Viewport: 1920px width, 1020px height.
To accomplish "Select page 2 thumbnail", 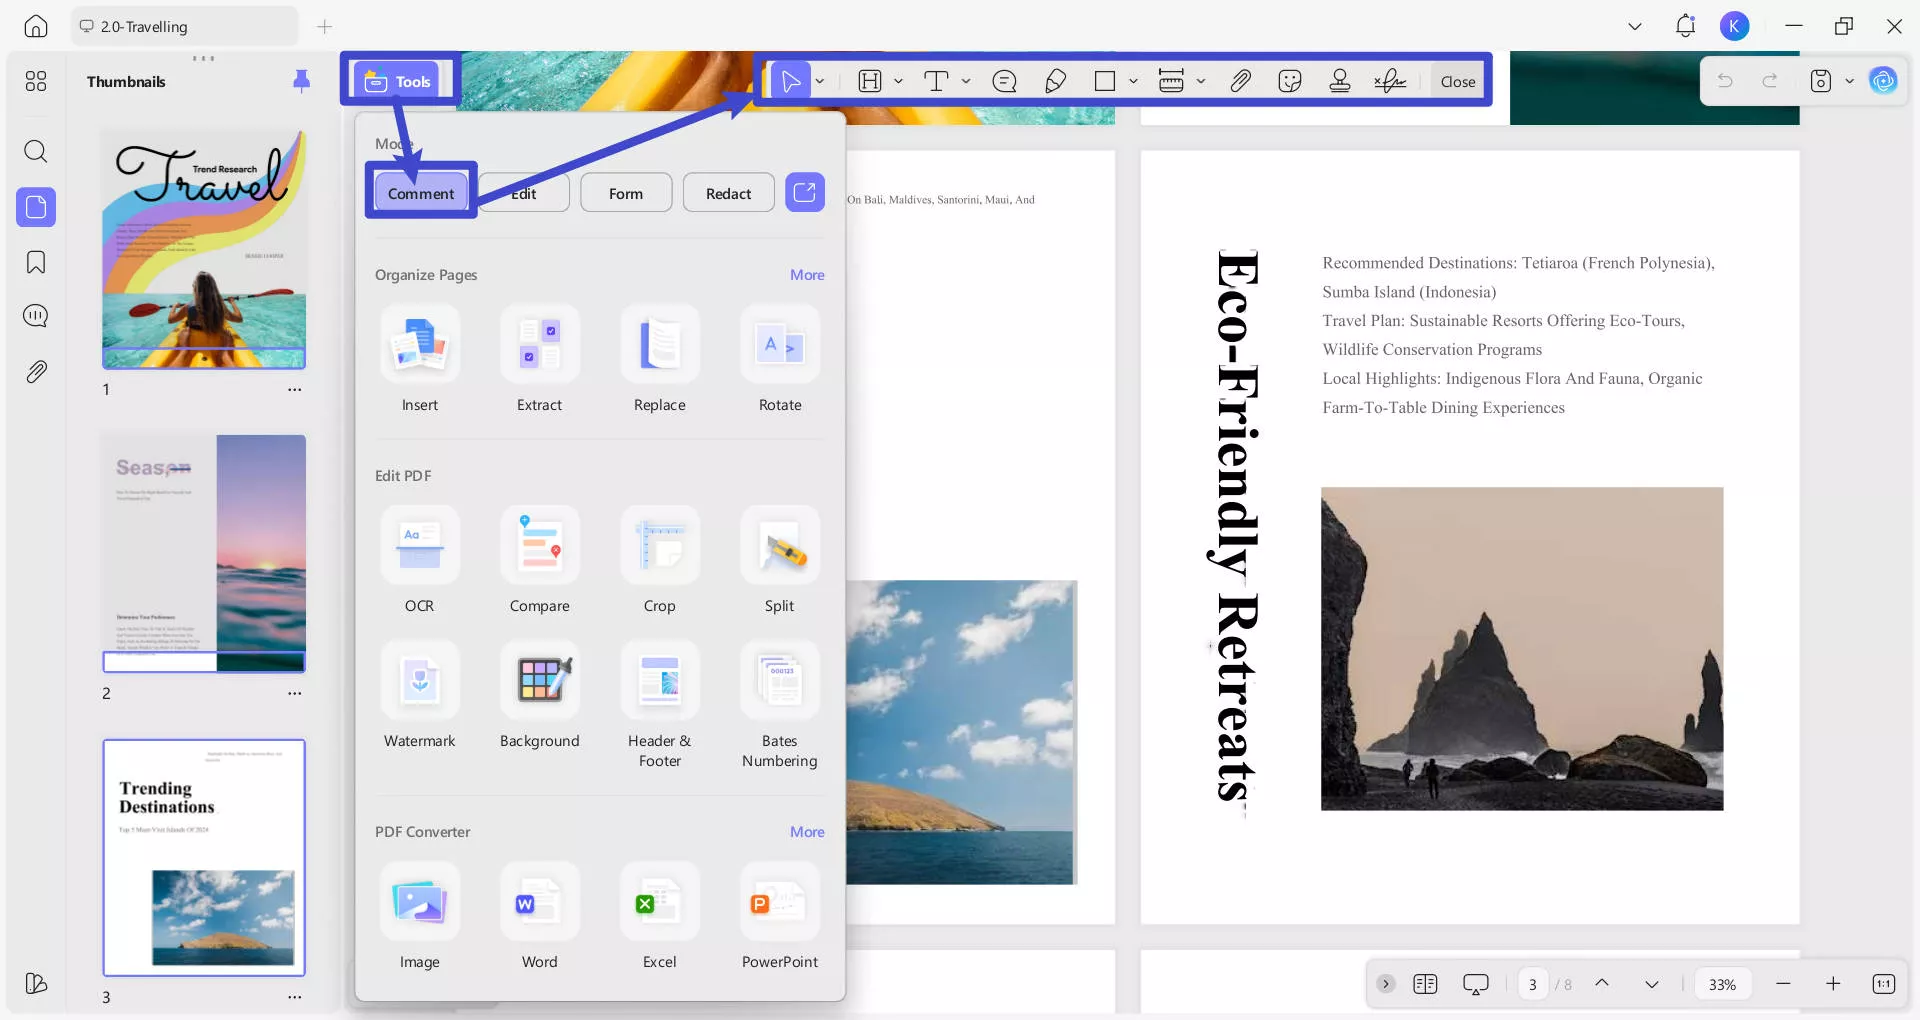I will tap(204, 553).
